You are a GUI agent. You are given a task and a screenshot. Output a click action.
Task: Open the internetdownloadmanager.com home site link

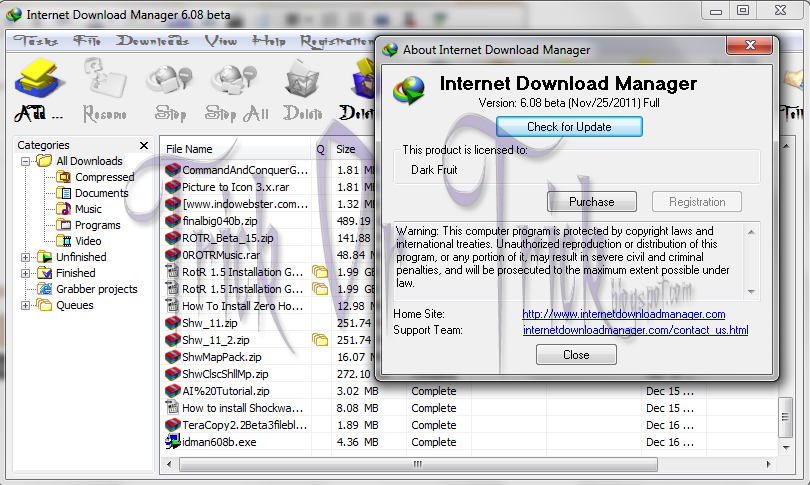coord(624,314)
